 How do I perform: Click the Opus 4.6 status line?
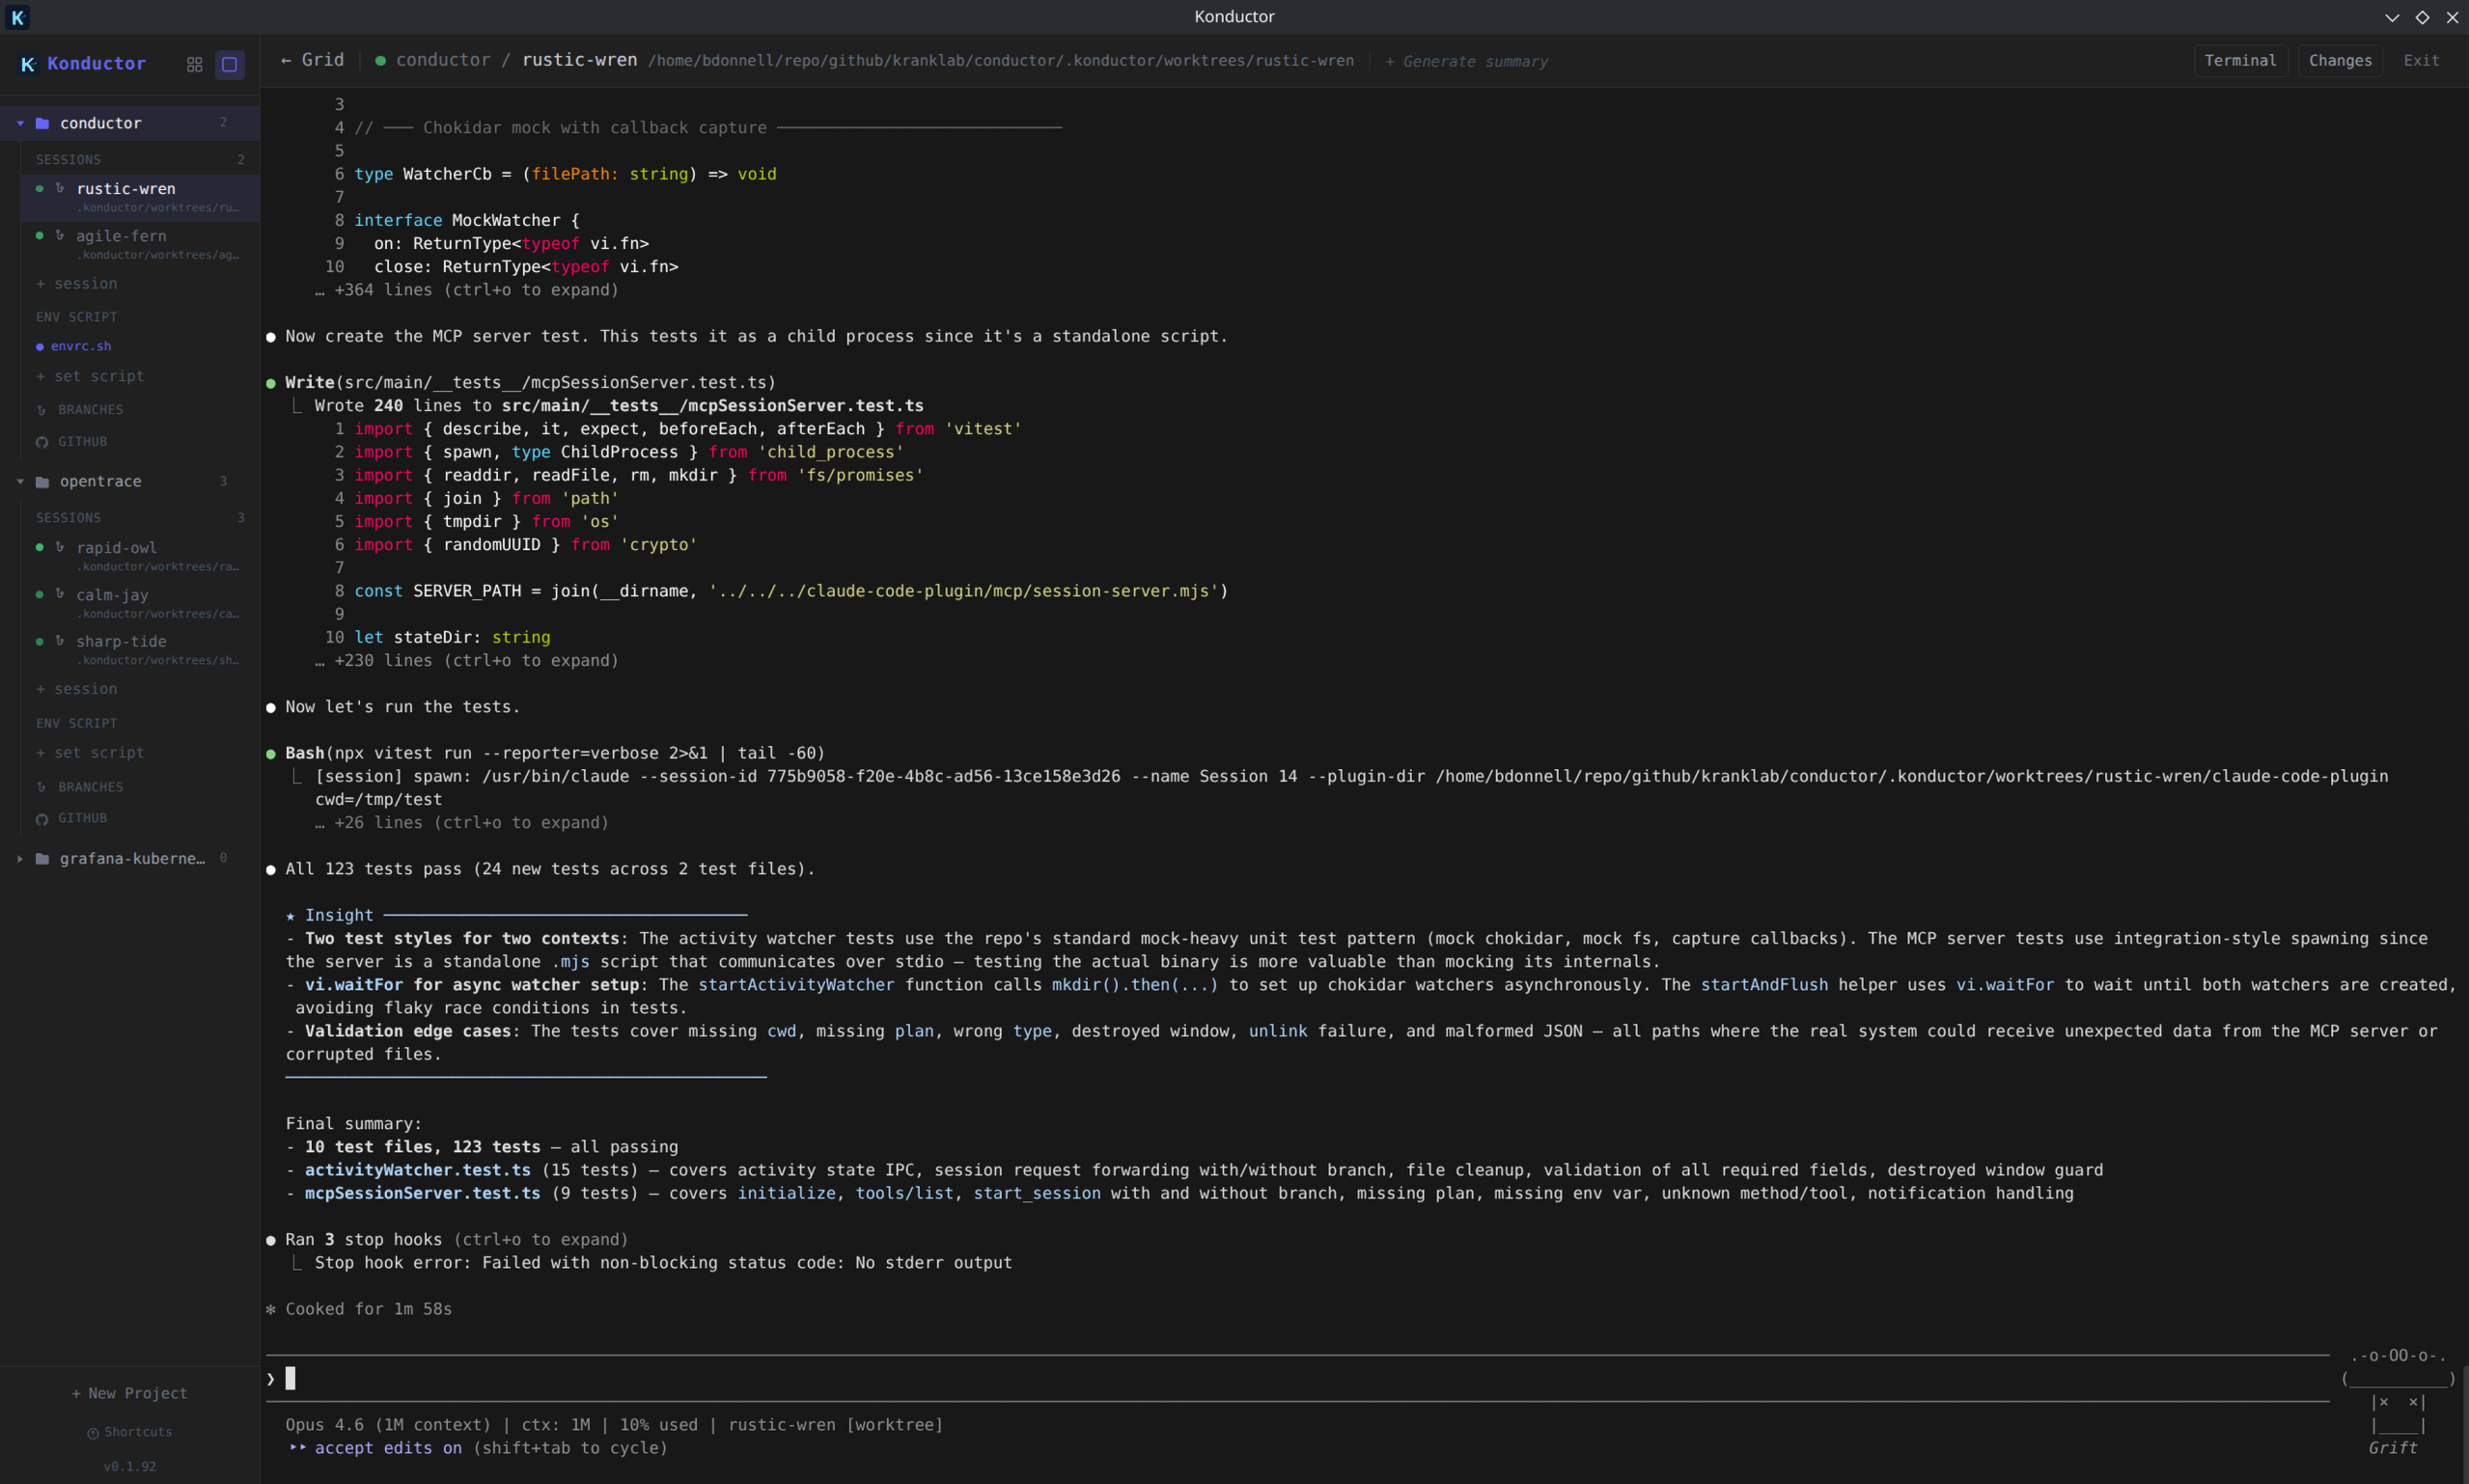614,1425
